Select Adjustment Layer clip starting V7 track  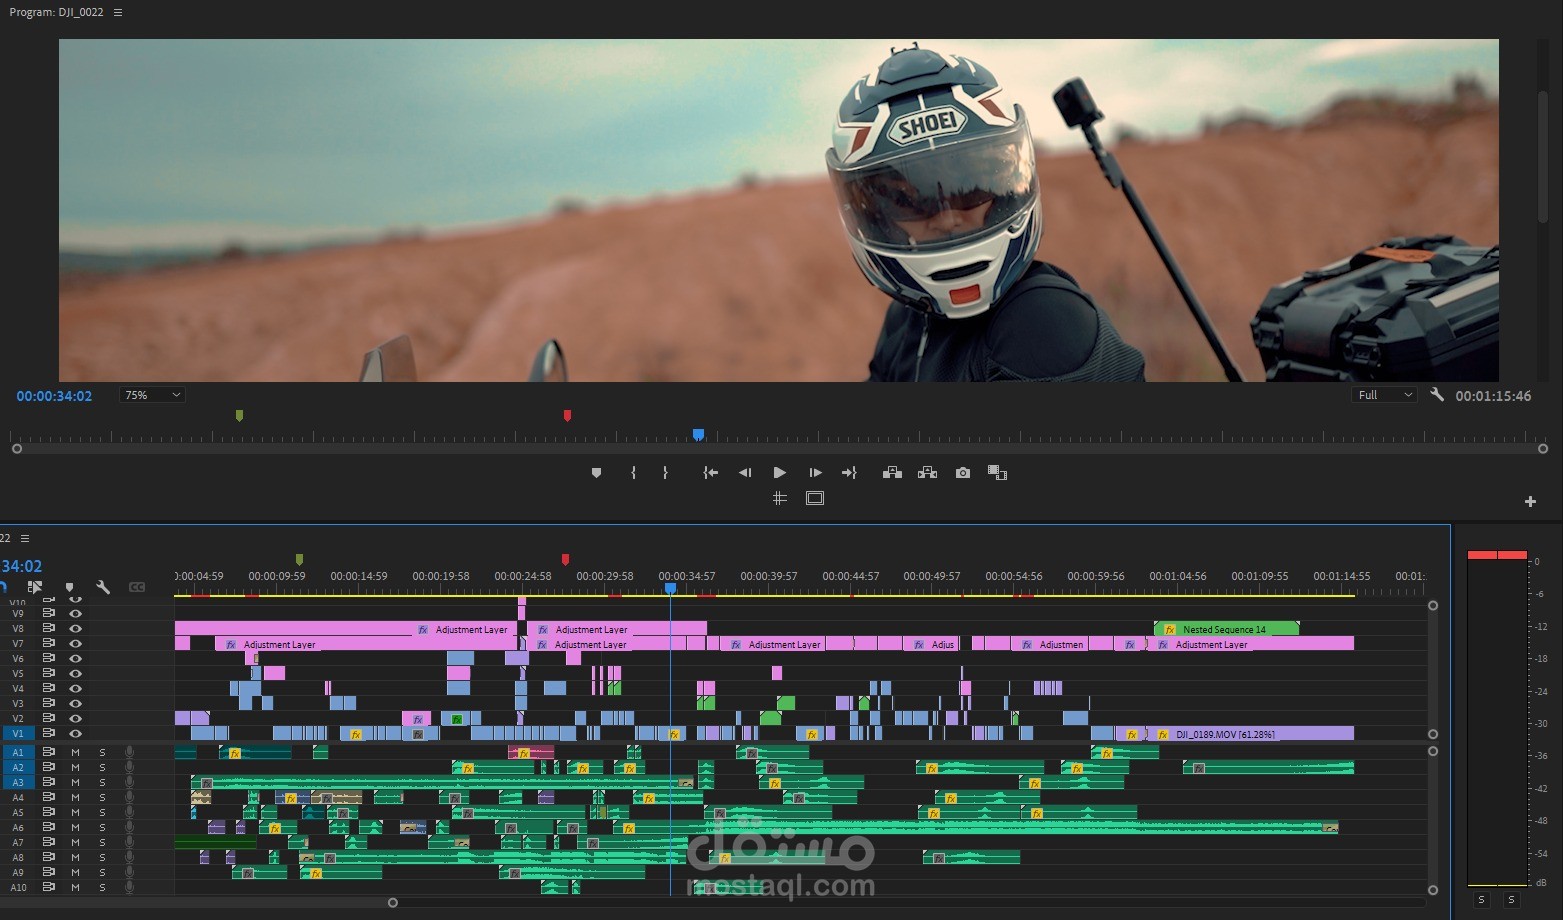pyautogui.click(x=365, y=644)
